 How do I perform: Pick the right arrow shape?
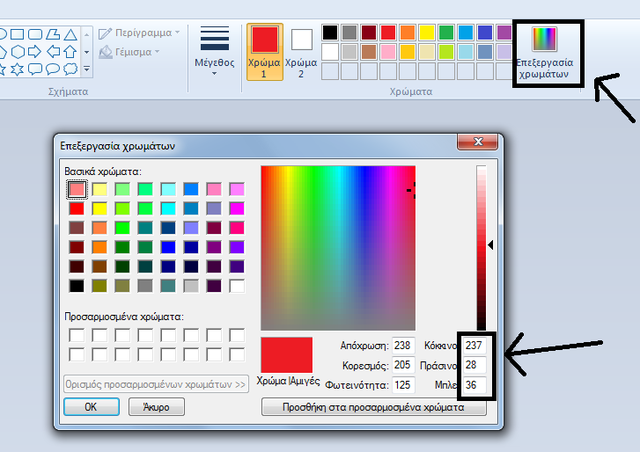click(34, 51)
